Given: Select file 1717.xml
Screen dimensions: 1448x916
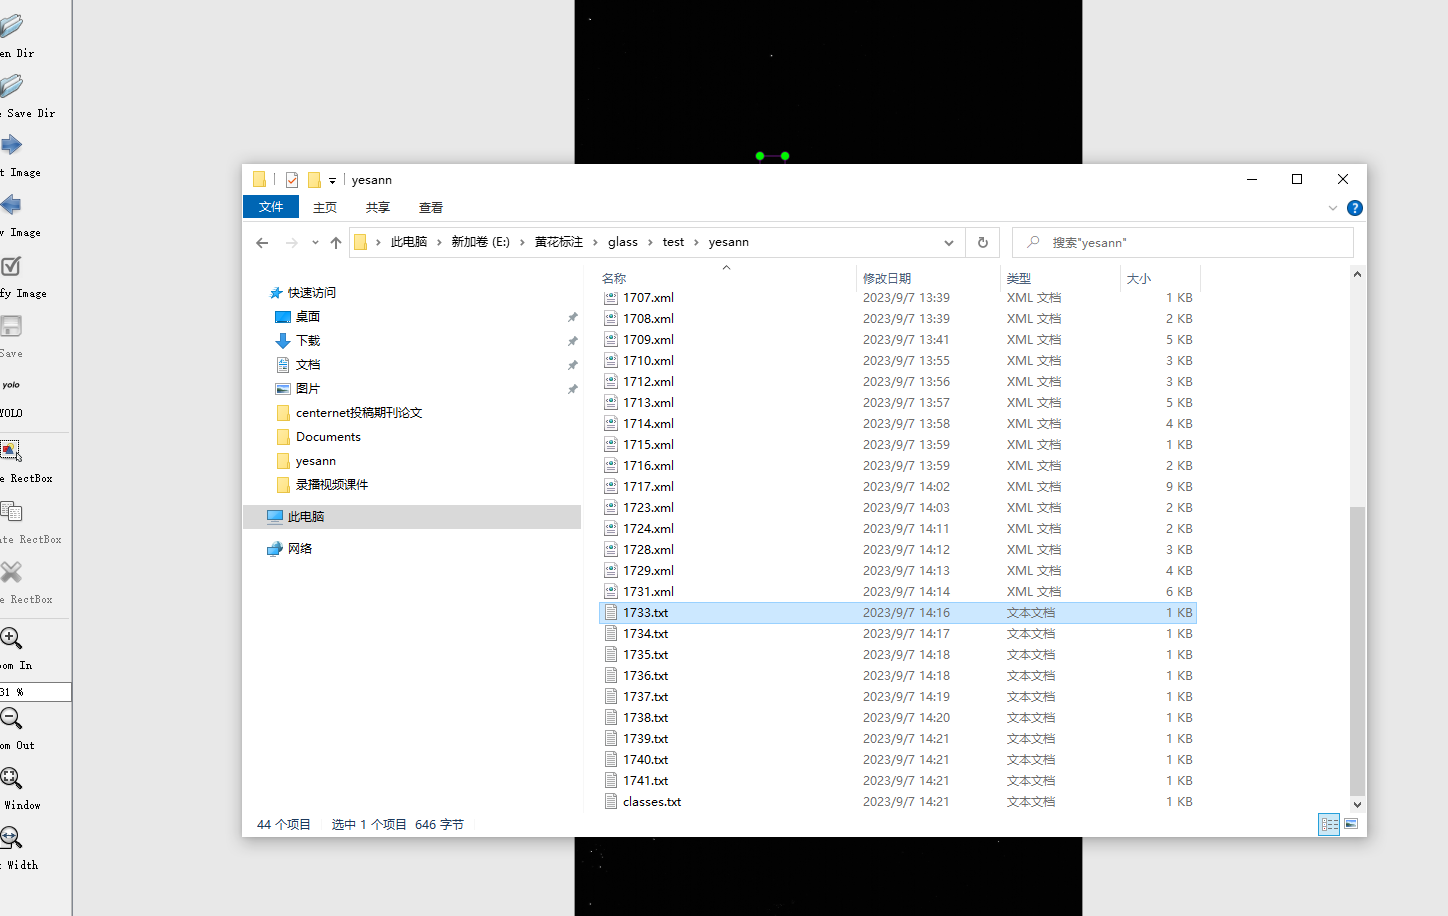Looking at the screenshot, I should (648, 487).
